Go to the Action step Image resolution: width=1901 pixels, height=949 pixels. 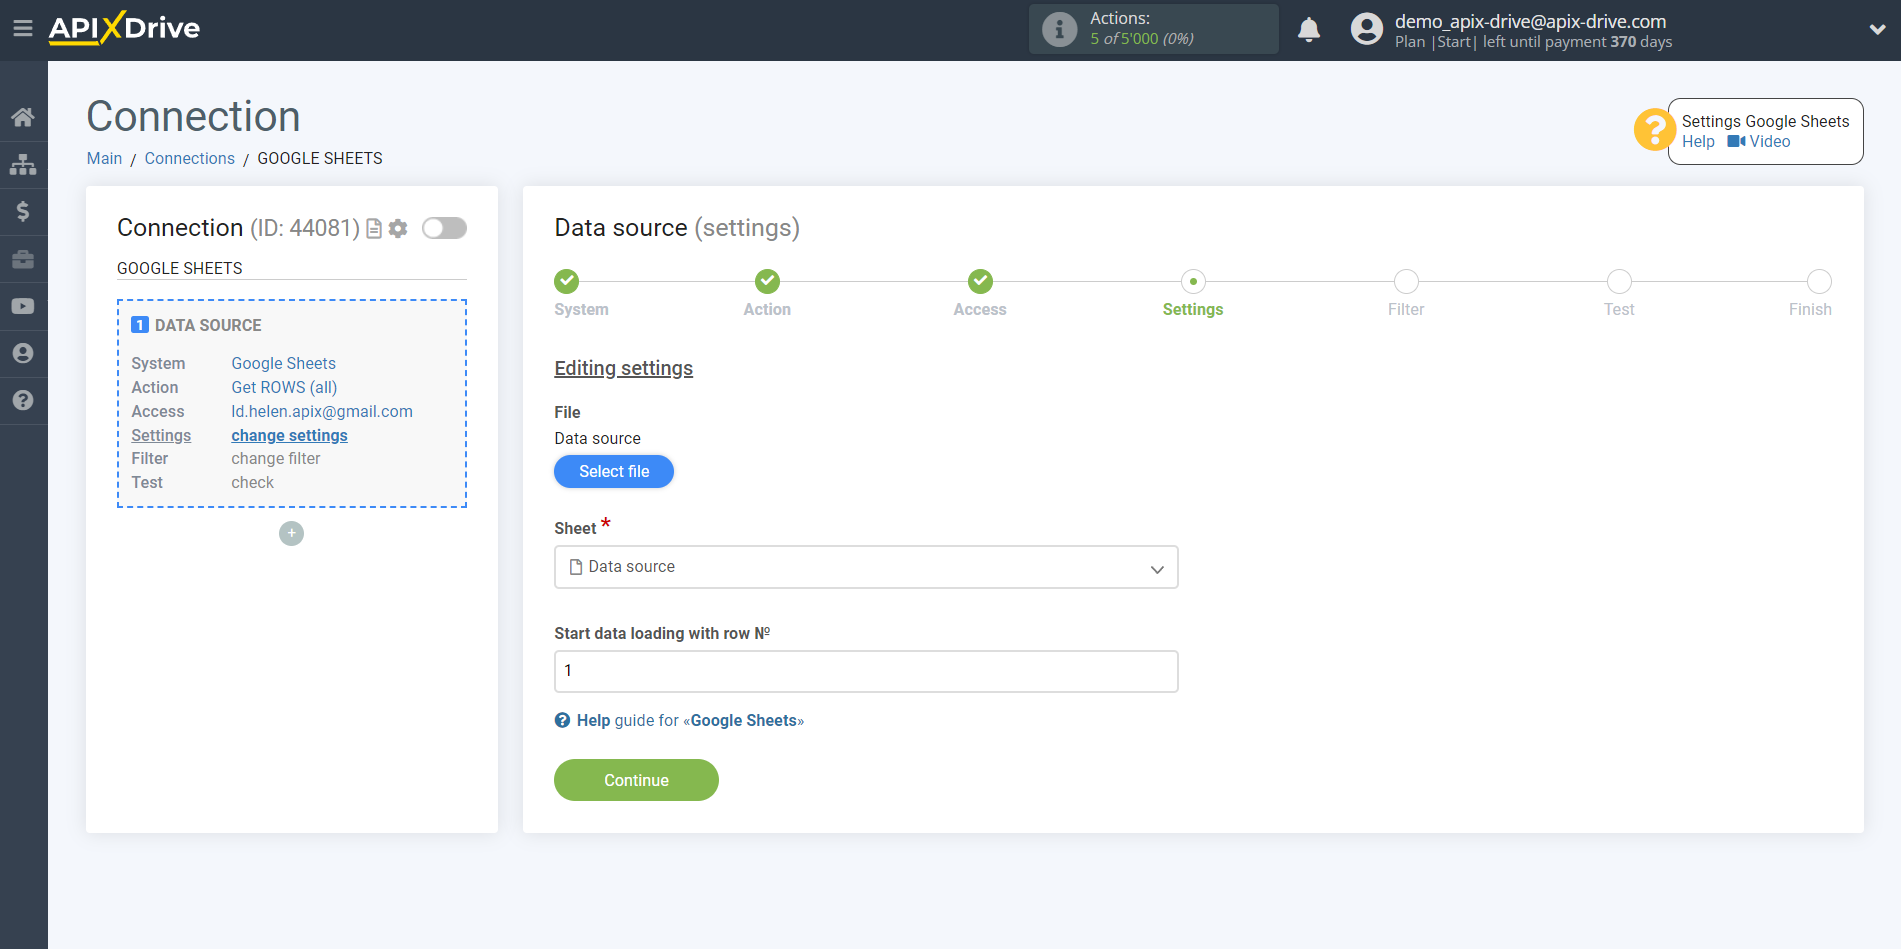click(767, 281)
